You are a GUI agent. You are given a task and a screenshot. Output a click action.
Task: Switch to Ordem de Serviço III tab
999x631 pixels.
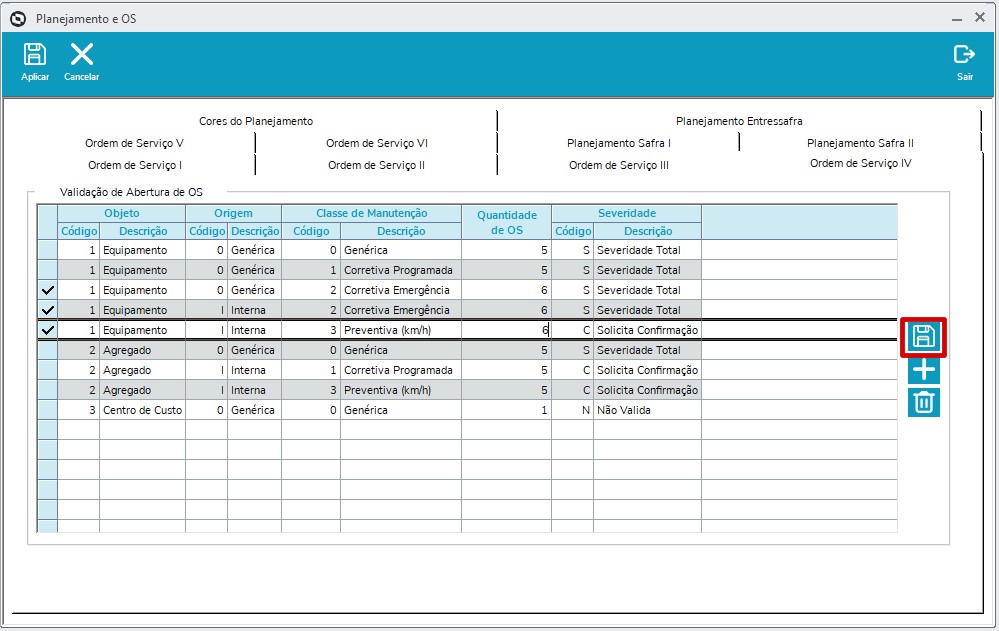click(619, 165)
